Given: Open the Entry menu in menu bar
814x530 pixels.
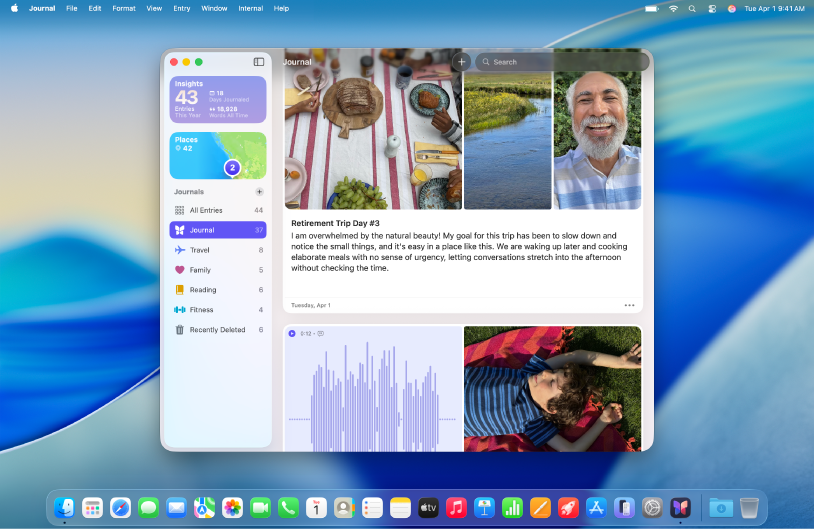Looking at the screenshot, I should 181,8.
